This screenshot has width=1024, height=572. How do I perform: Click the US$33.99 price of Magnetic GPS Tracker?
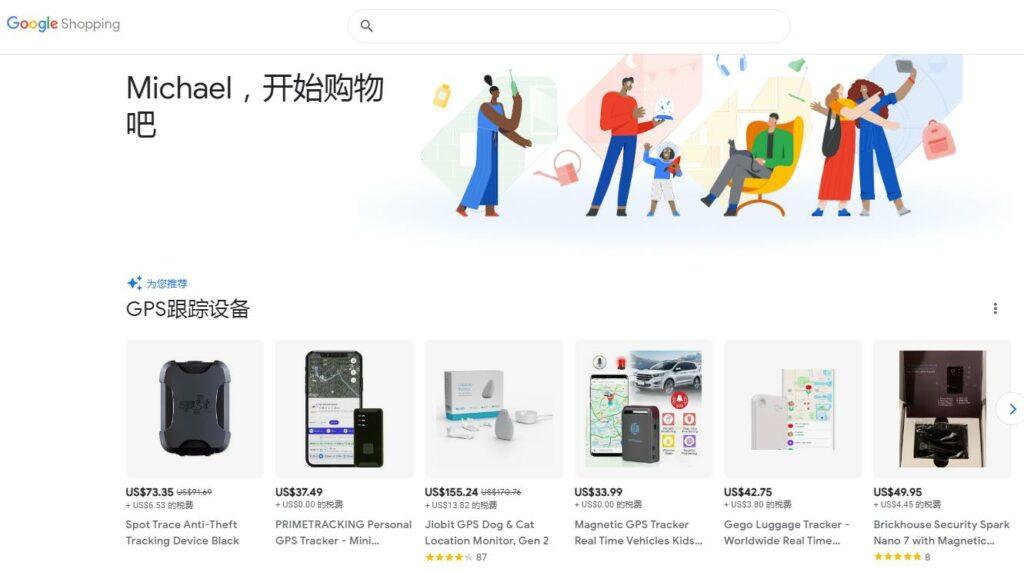(598, 492)
